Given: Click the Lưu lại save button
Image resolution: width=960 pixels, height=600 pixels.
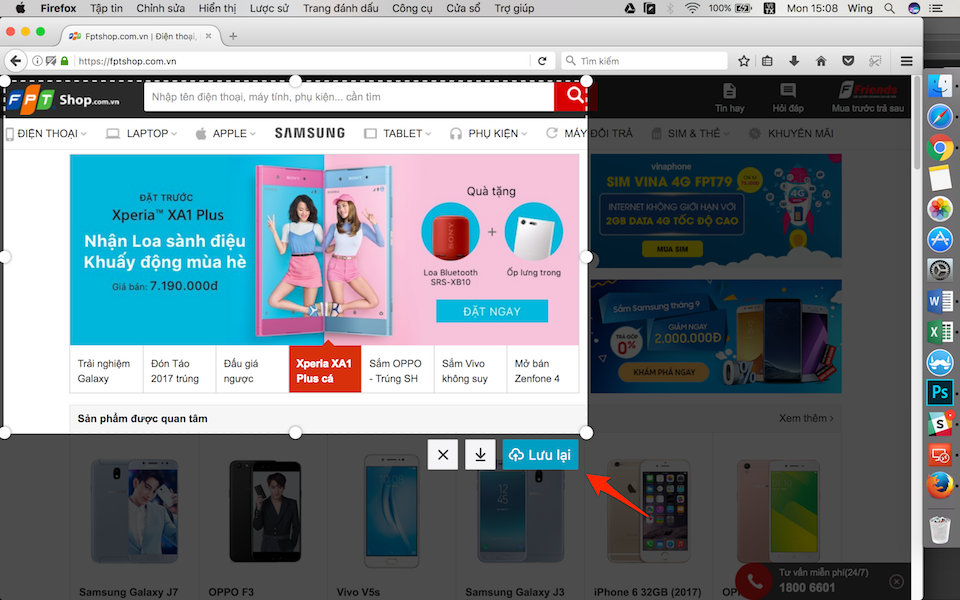Looking at the screenshot, I should coord(540,455).
